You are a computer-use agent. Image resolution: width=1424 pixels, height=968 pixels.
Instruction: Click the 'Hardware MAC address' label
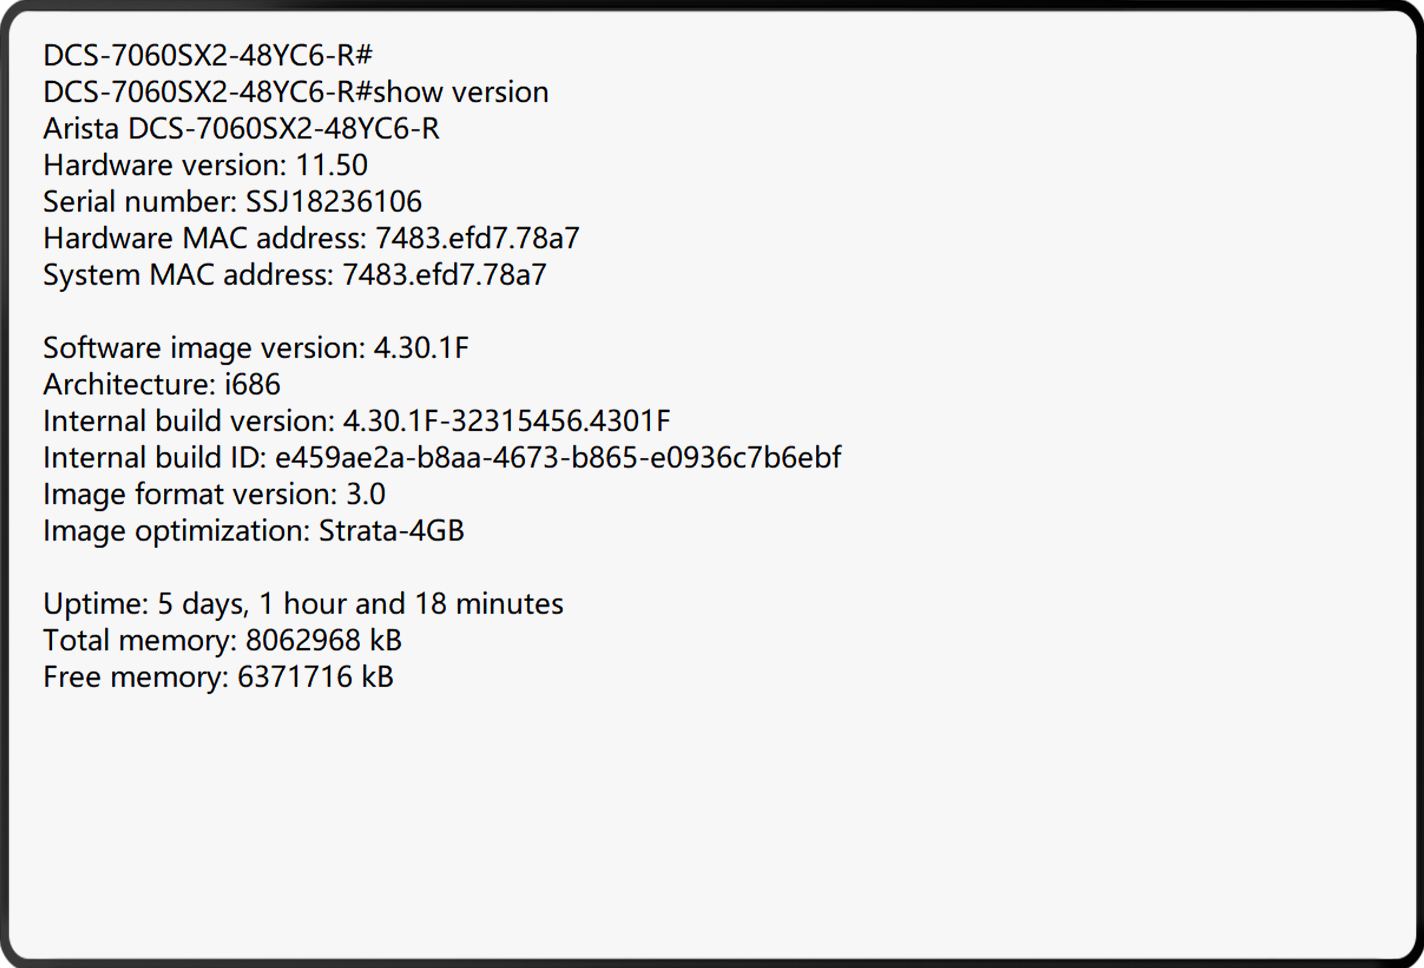pyautogui.click(x=204, y=238)
